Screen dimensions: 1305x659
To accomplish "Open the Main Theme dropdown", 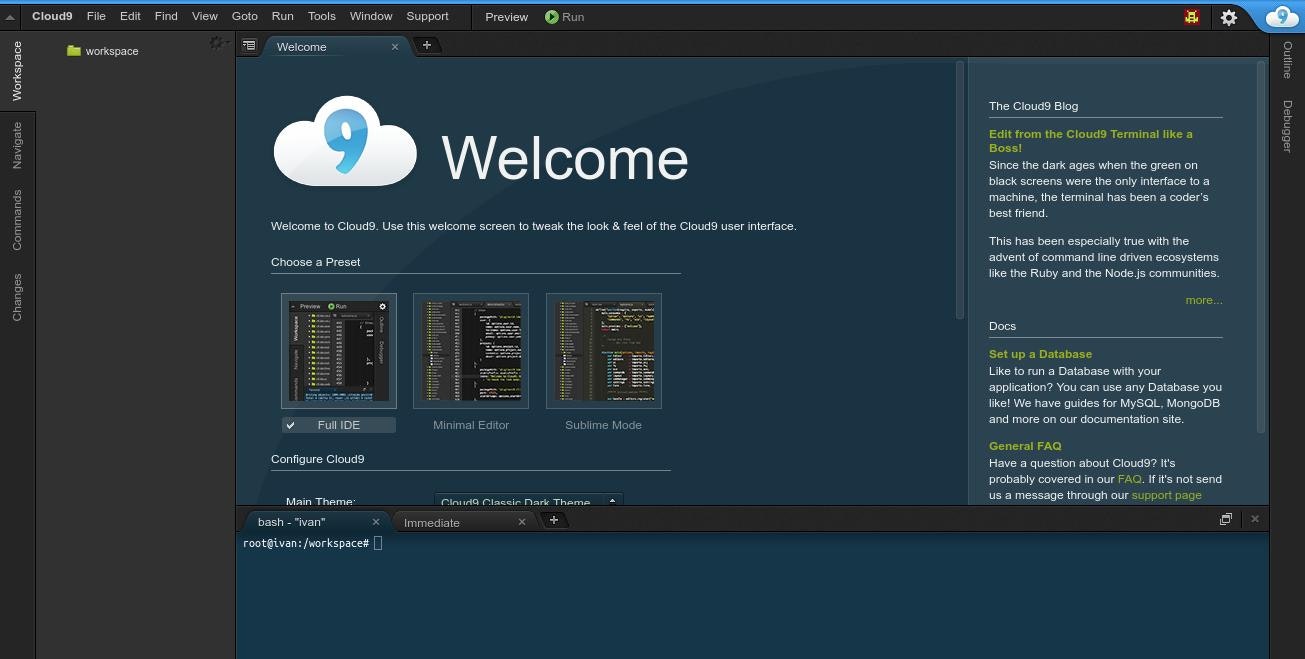I will (x=527, y=502).
